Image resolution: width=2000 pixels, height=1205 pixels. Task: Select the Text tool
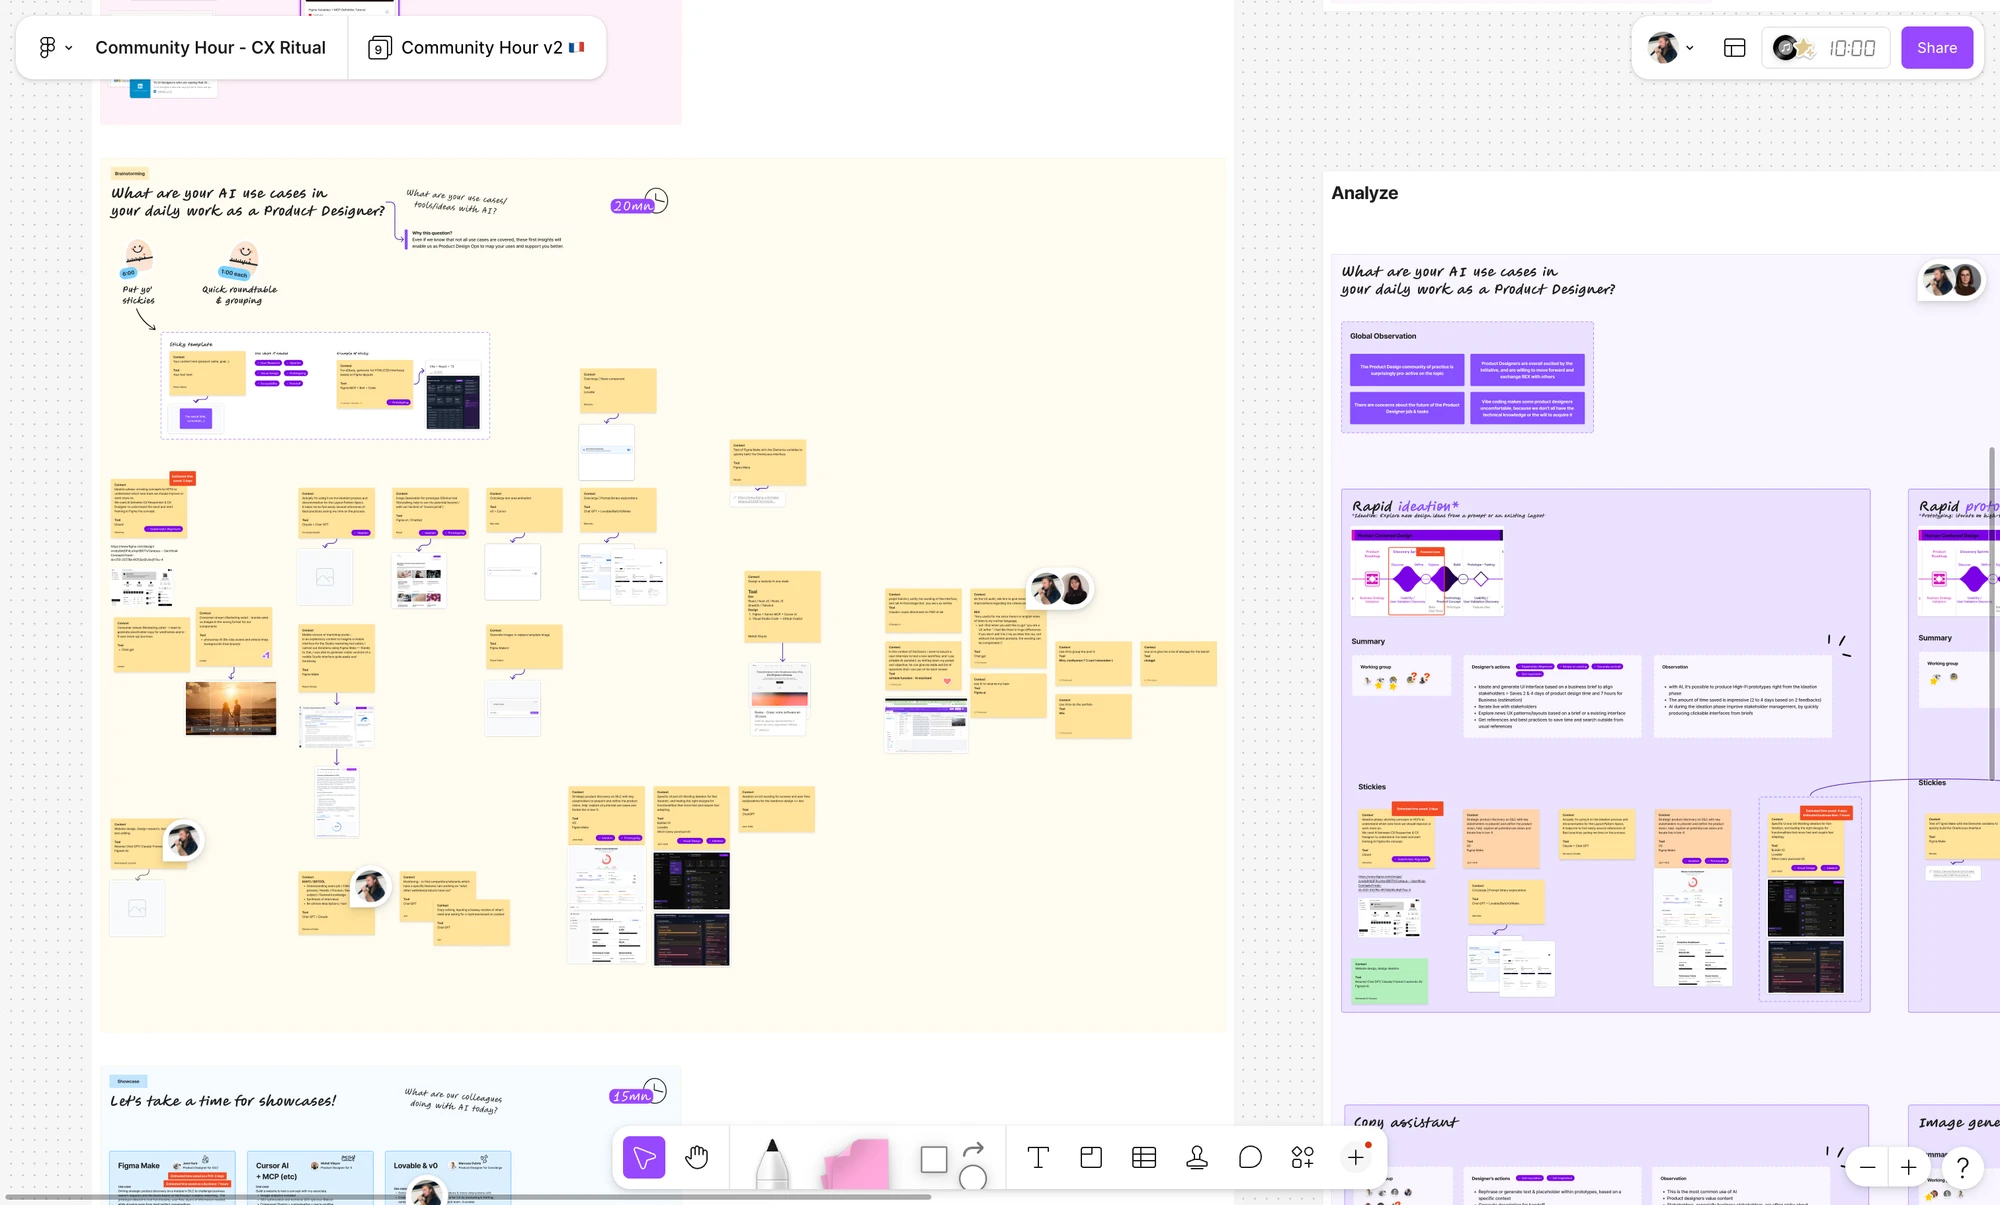pos(1038,1158)
